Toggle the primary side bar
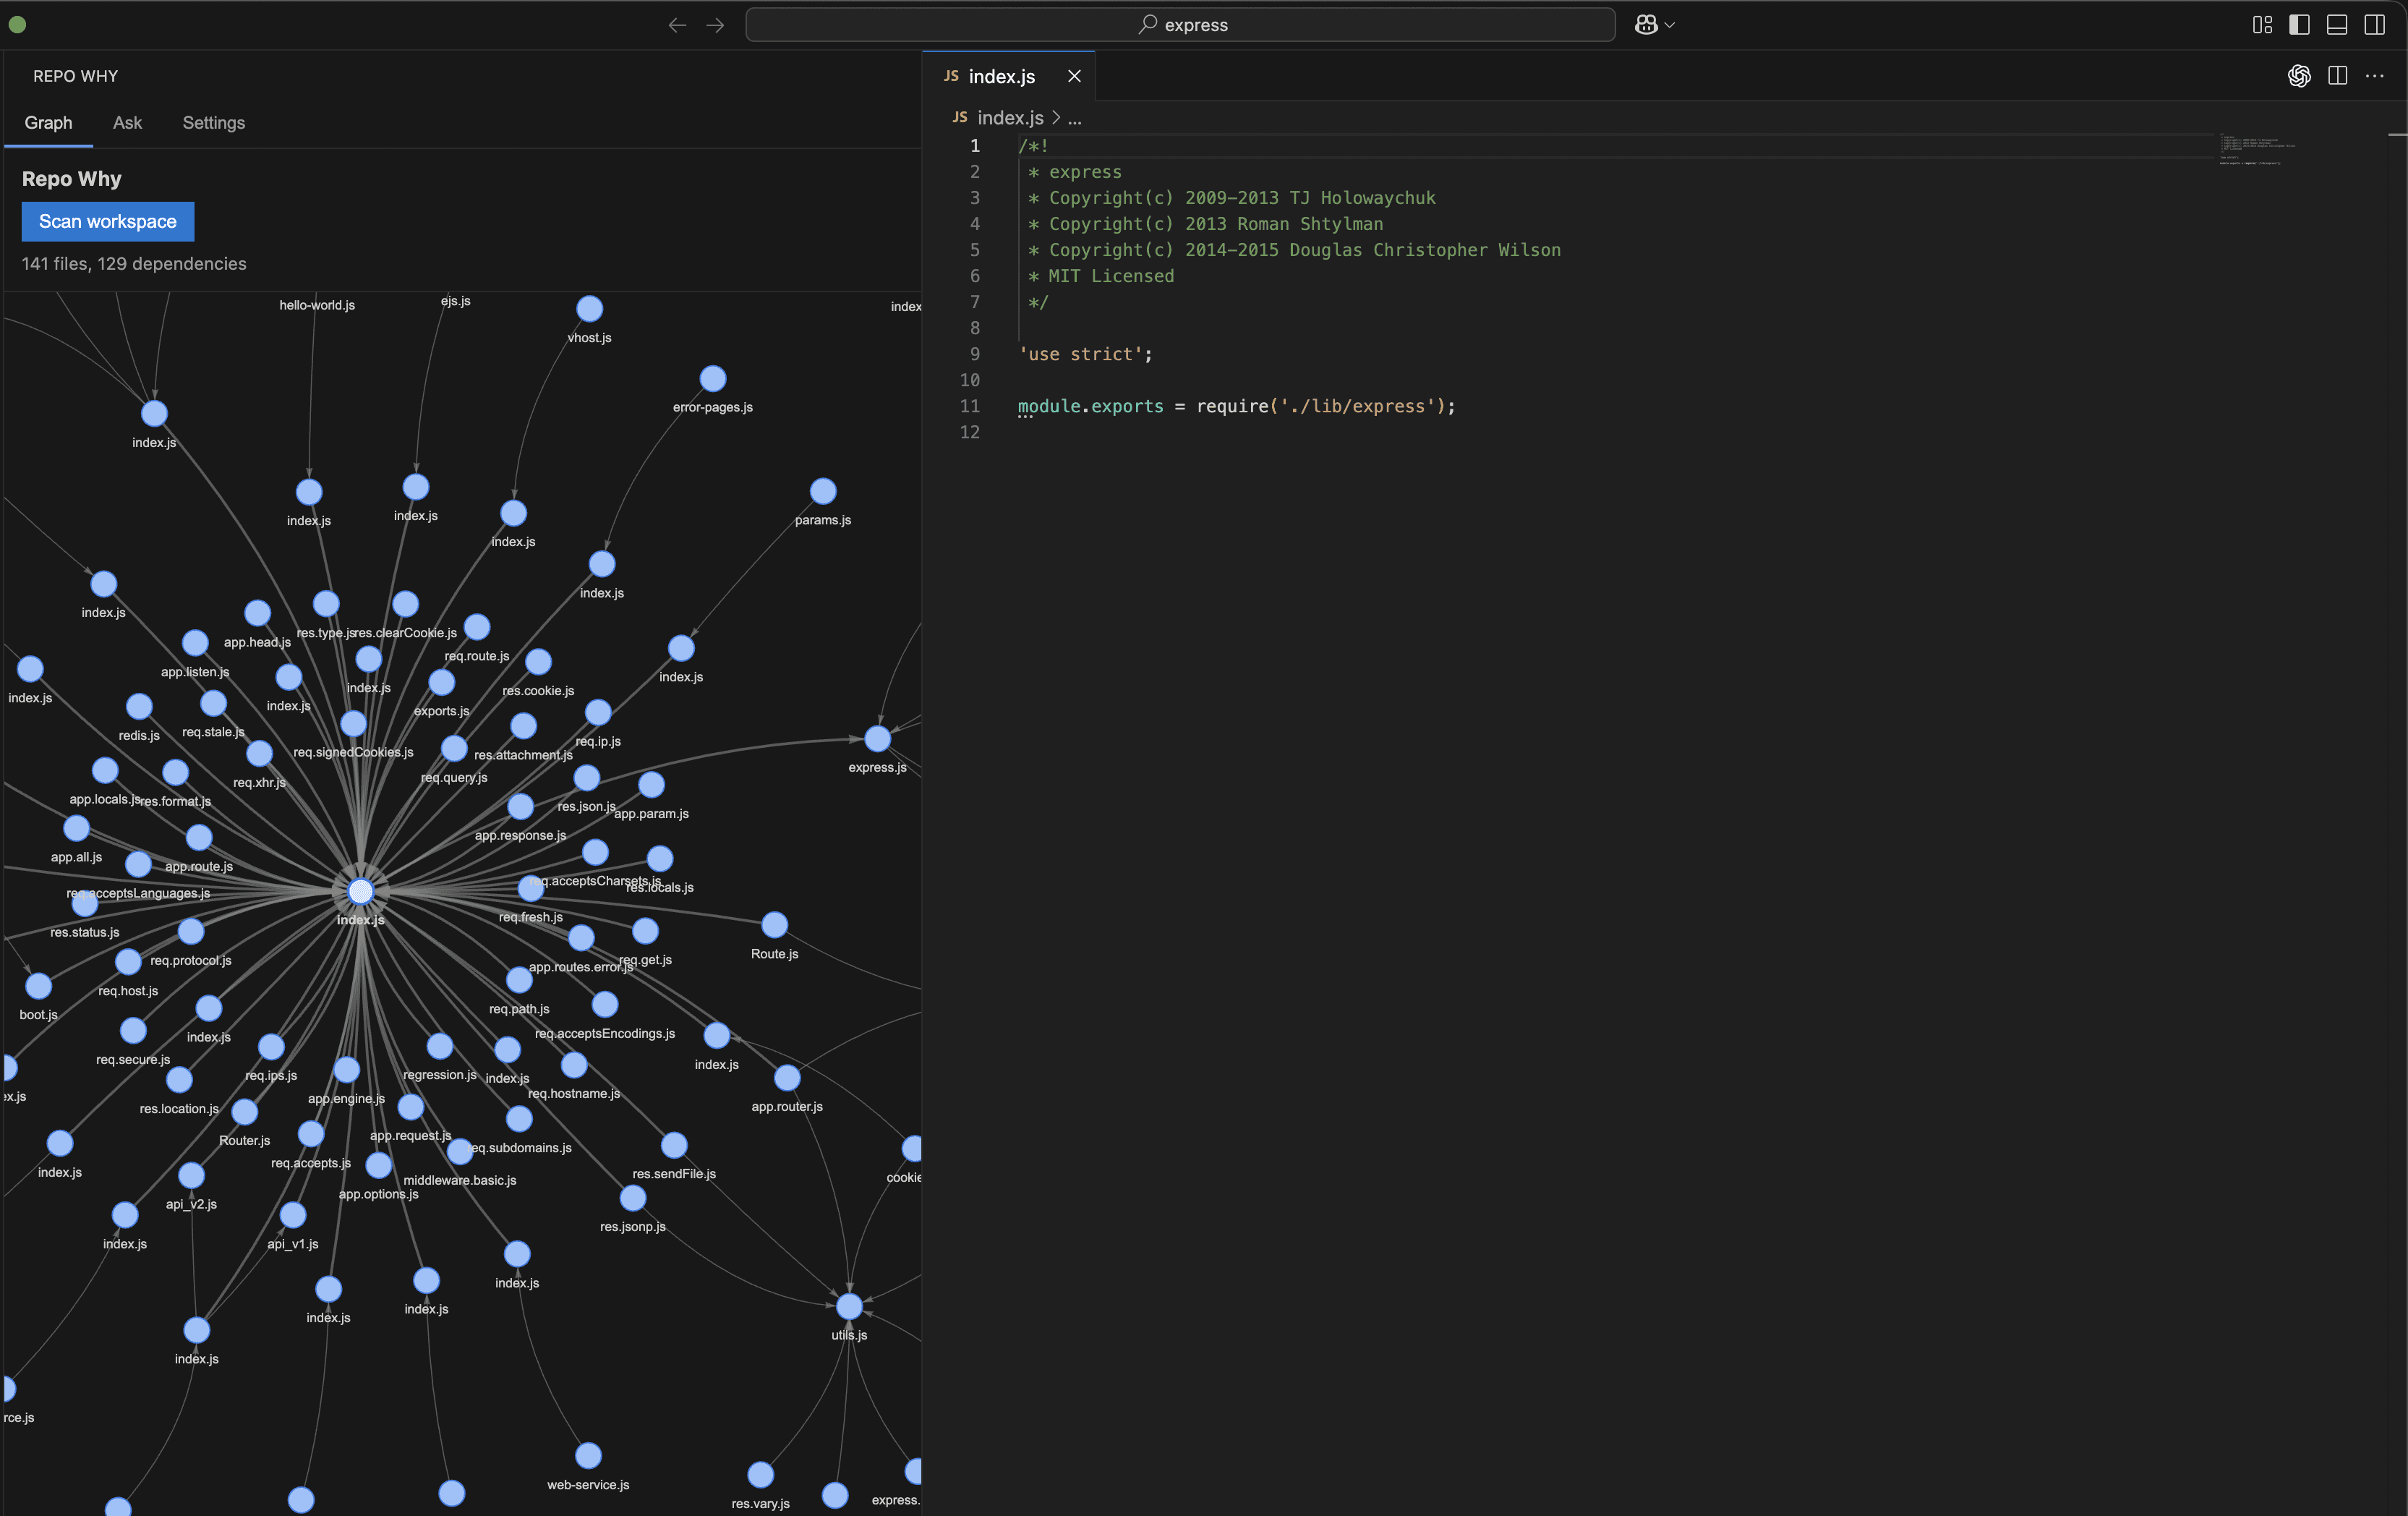This screenshot has width=2408, height=1516. pos(2299,25)
